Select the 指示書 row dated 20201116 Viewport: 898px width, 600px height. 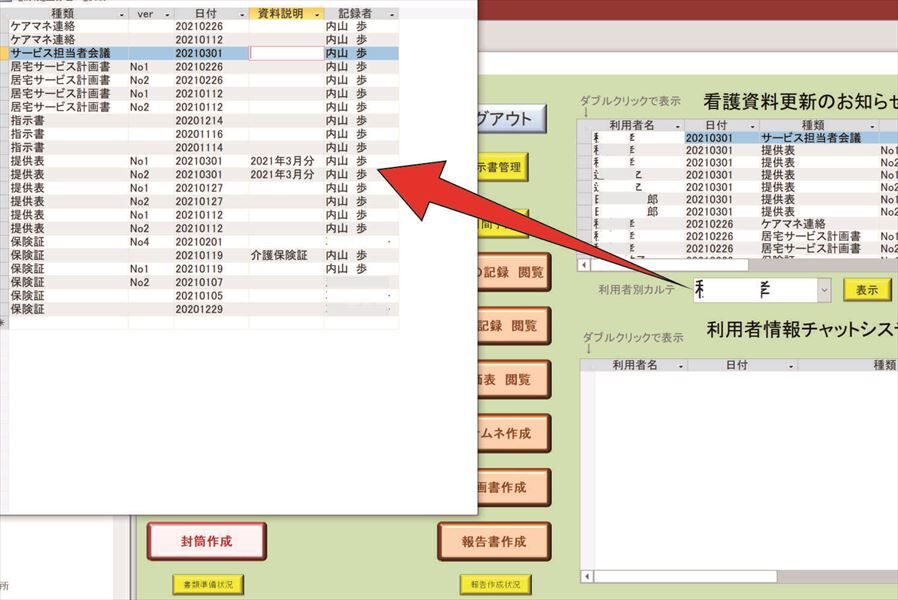[x=204, y=134]
